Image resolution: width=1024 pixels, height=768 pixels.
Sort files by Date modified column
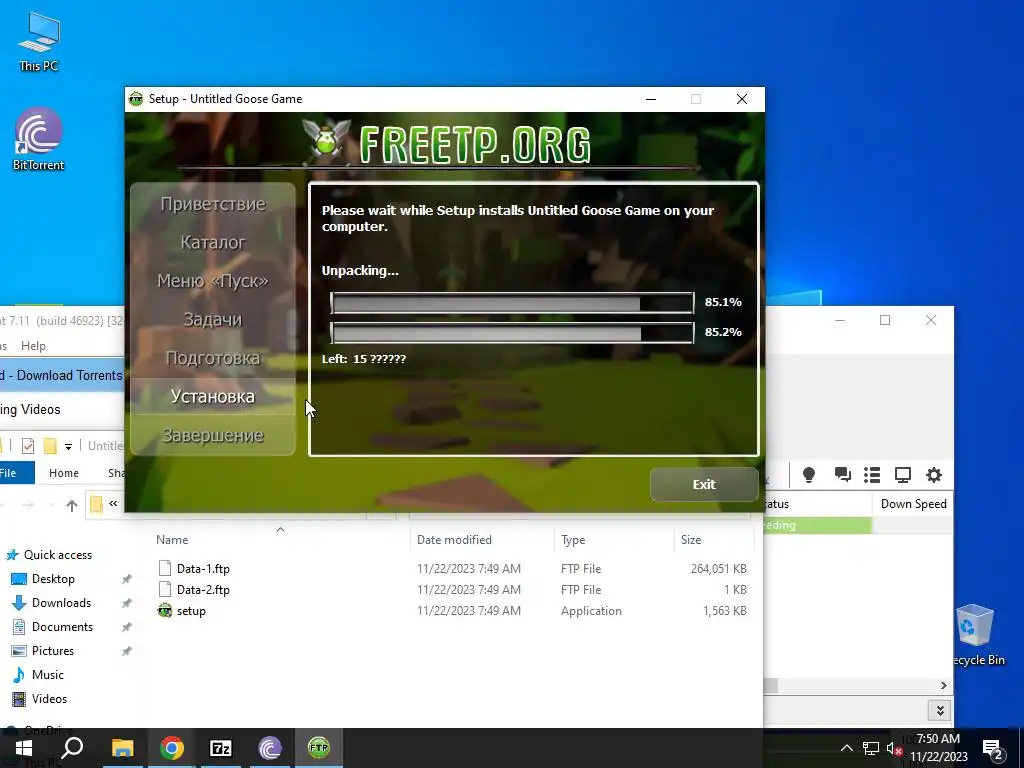pos(455,540)
